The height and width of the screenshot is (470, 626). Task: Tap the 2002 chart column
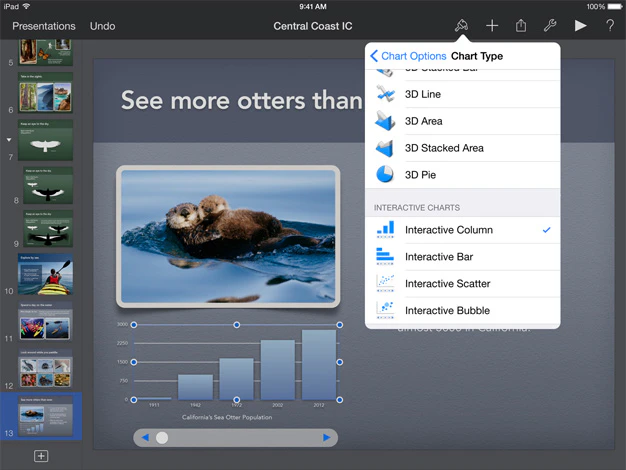point(277,370)
